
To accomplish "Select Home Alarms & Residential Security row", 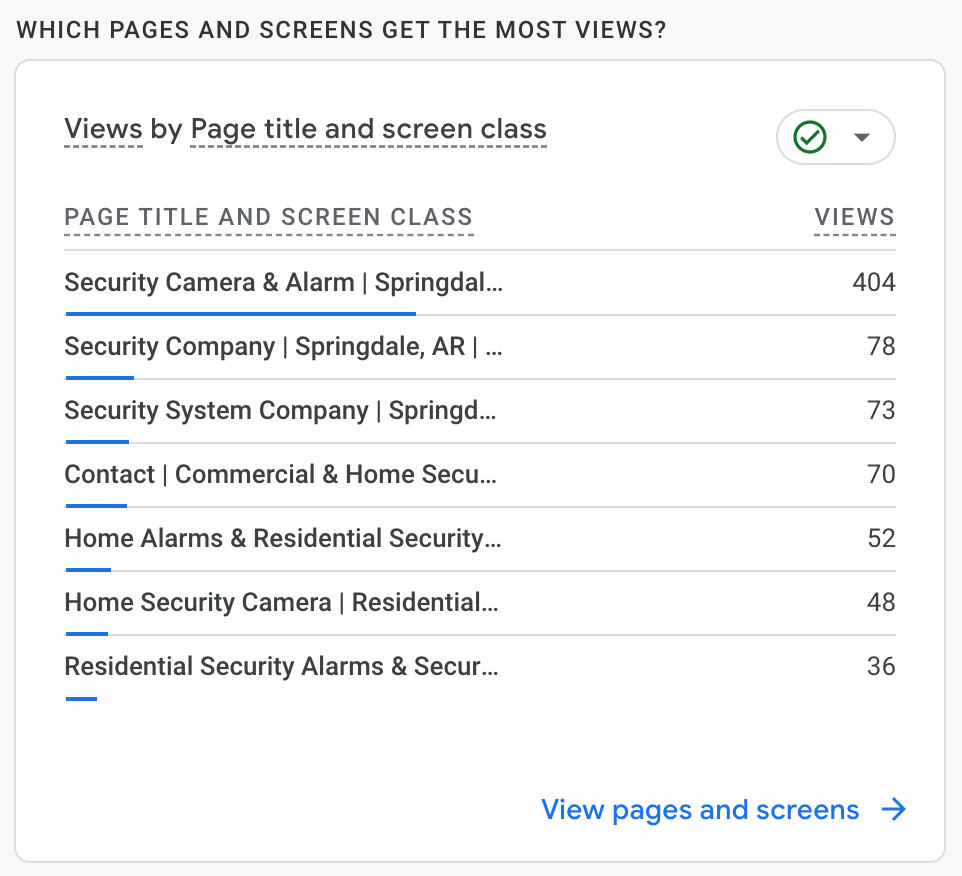I will 282,539.
